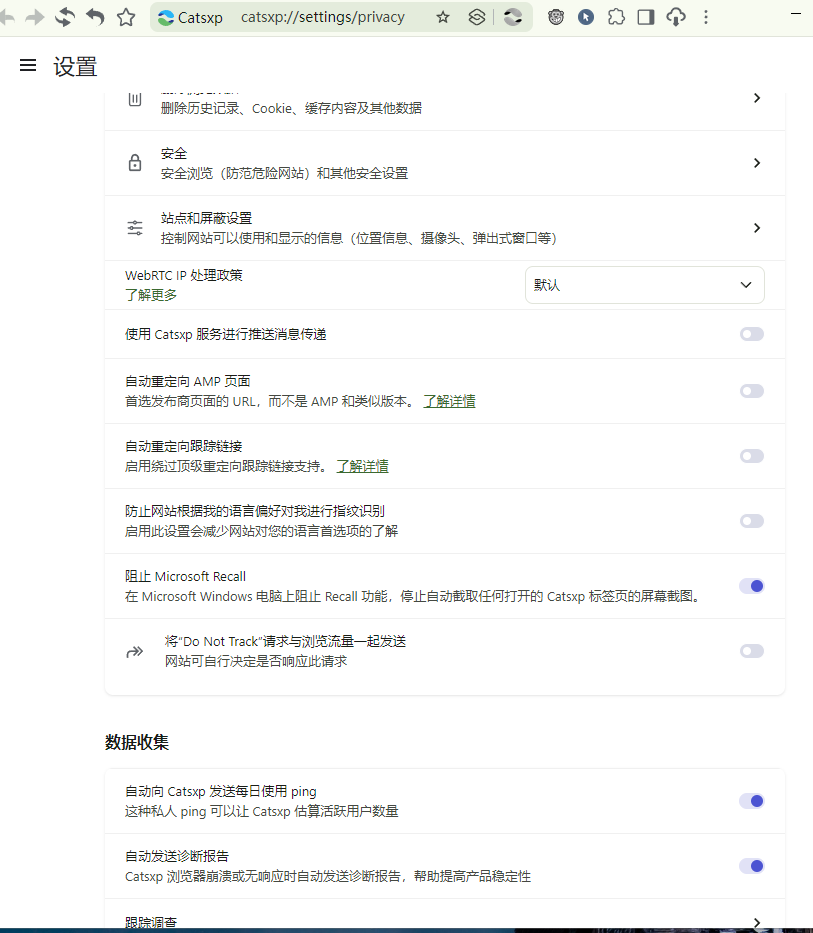打开浏览器的三点菜单
The height and width of the screenshot is (933, 813).
point(706,17)
